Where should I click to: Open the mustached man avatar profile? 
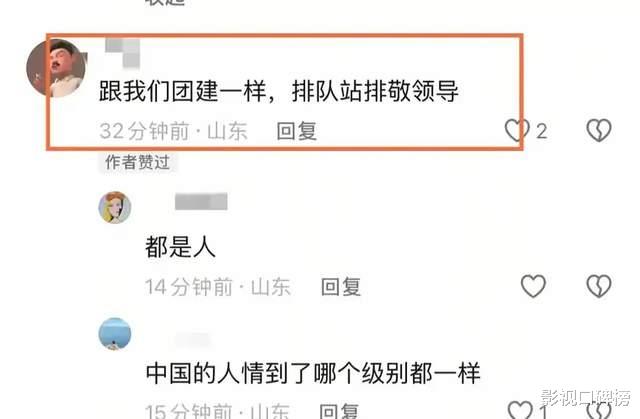coord(56,68)
